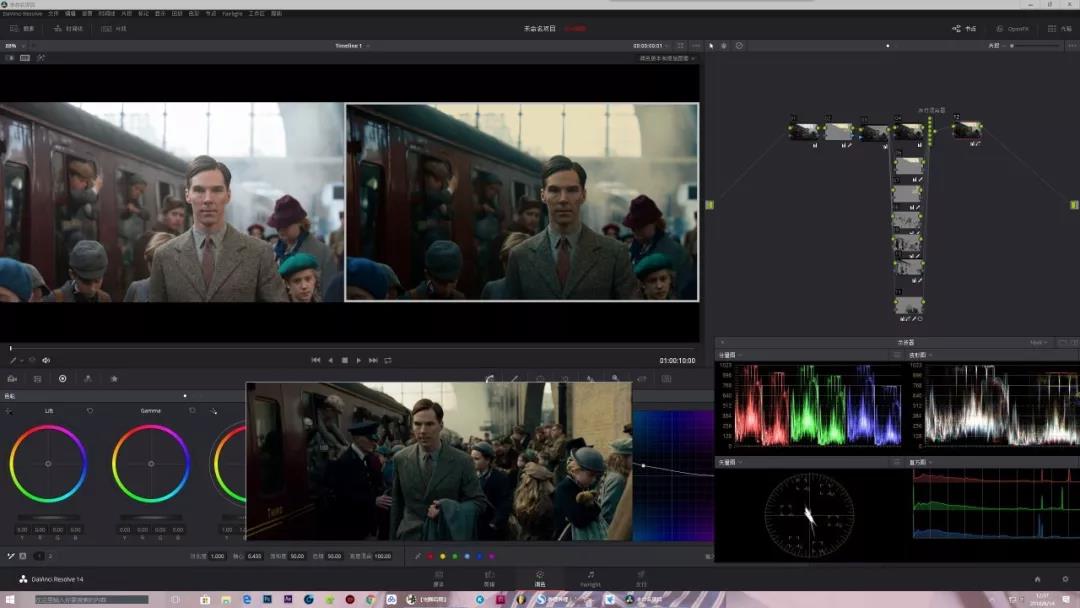Screen dimensions: 1080x608
Task: Toggle the OpenFX panel
Action: (x=1011, y=29)
